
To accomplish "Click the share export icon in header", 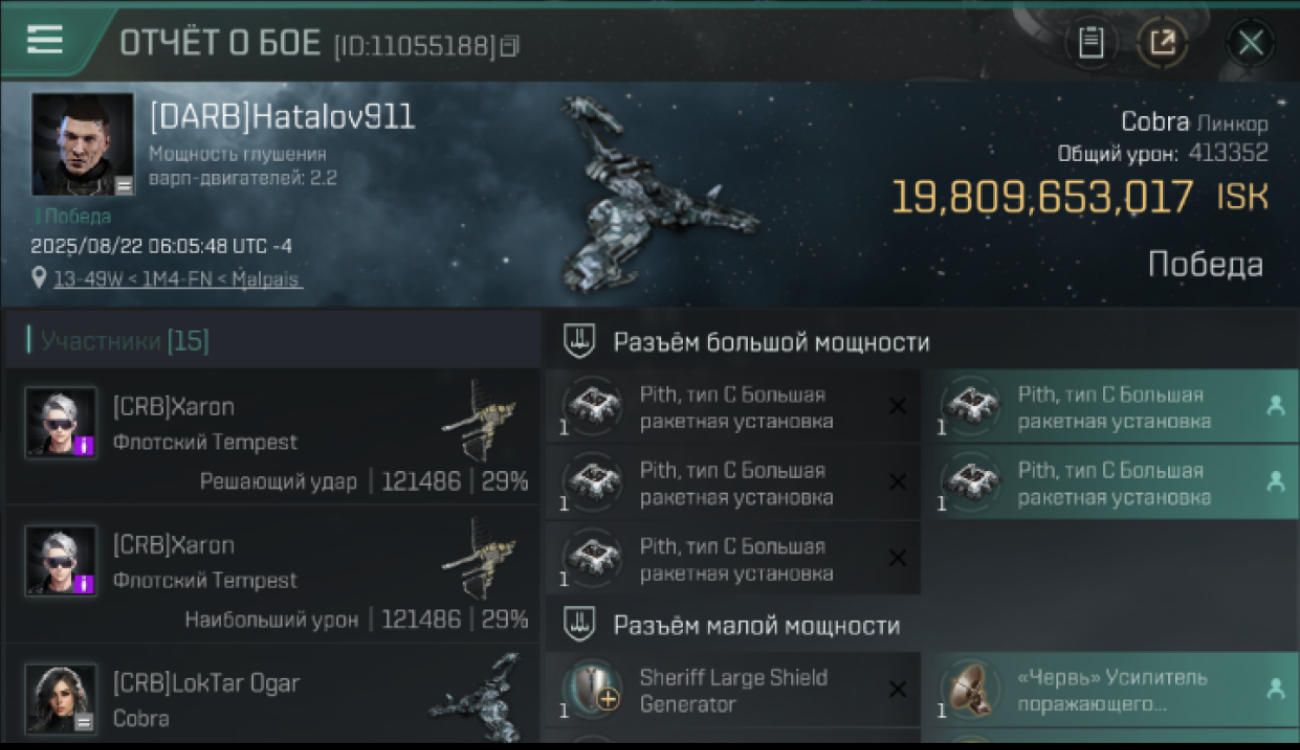I will [x=1162, y=43].
